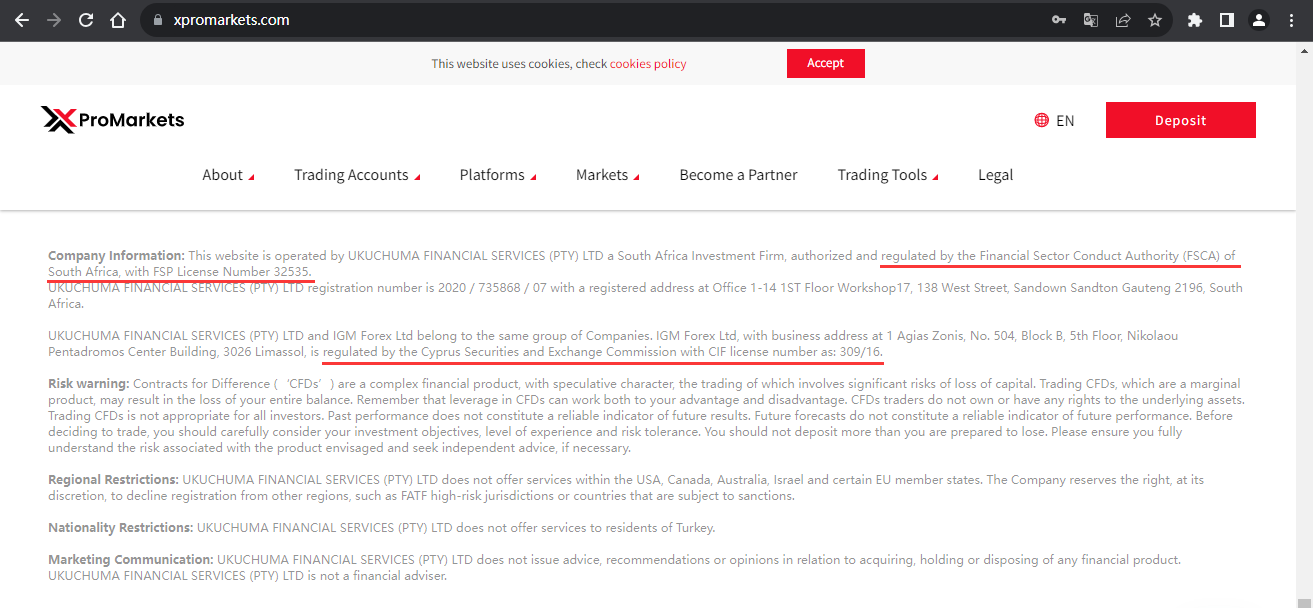Click the red Deposit button
This screenshot has height=608, width=1313.
point(1181,120)
